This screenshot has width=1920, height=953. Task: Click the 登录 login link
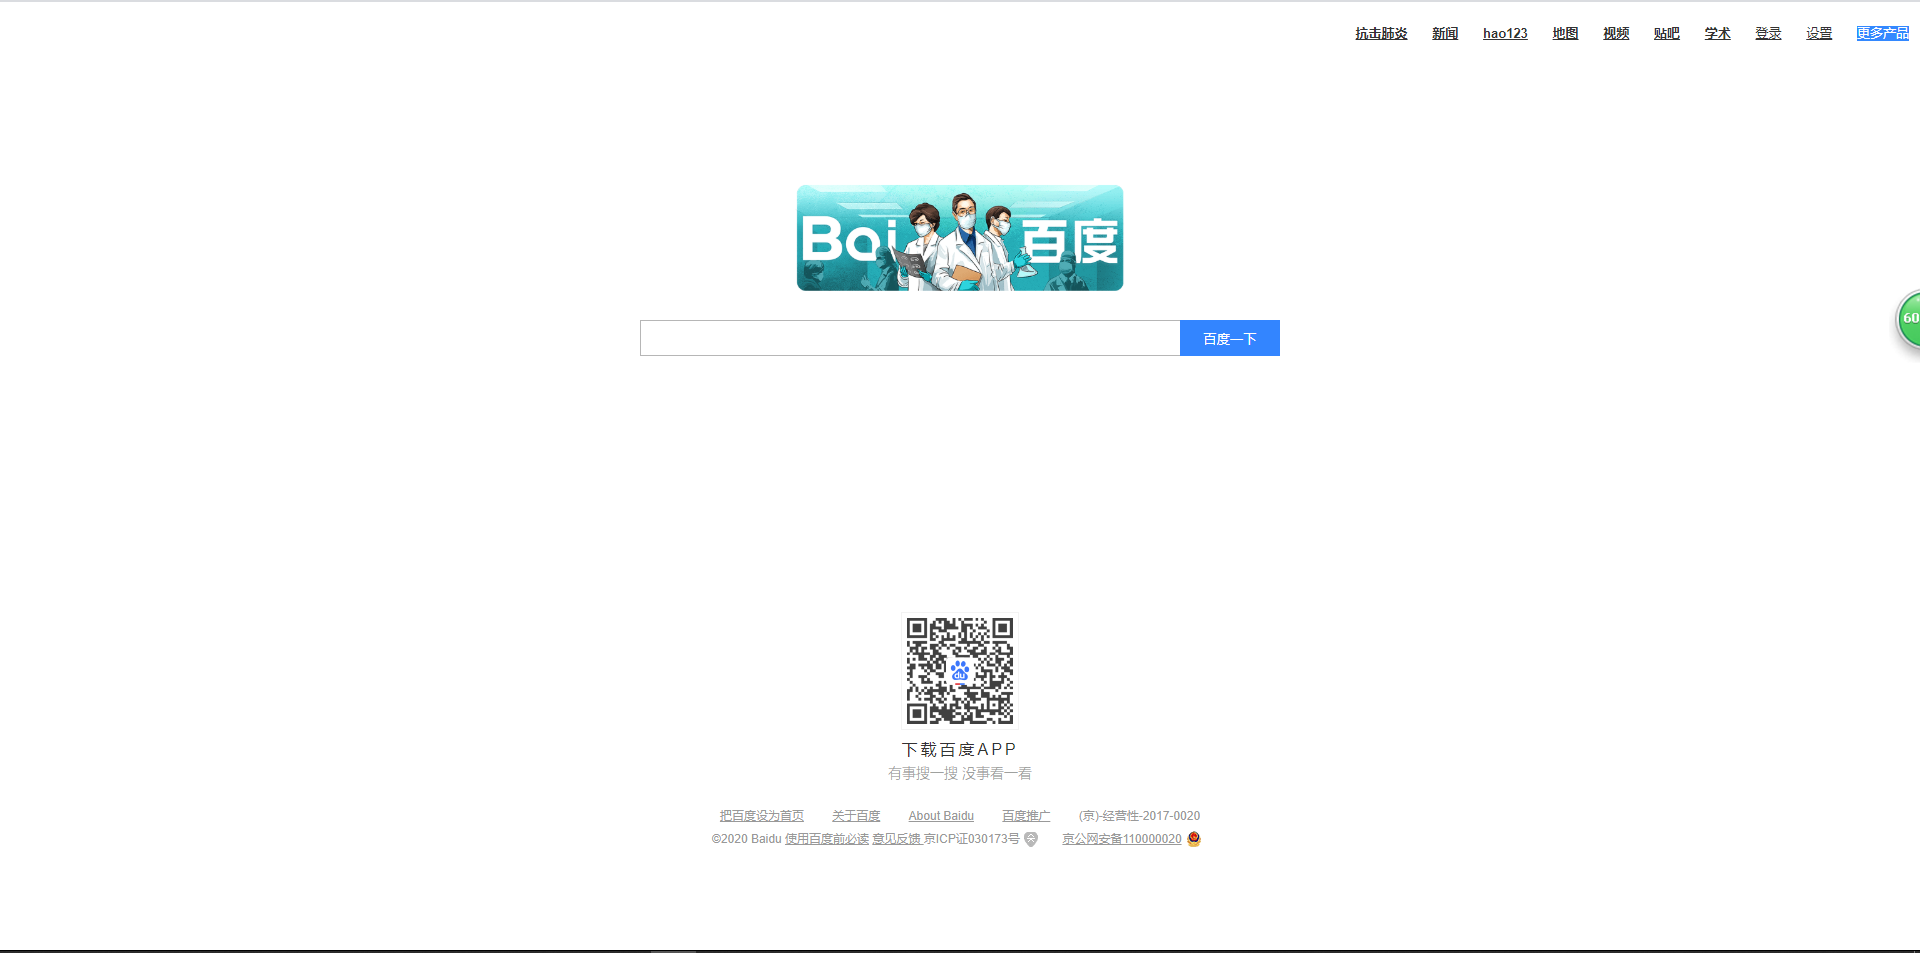pyautogui.click(x=1768, y=33)
